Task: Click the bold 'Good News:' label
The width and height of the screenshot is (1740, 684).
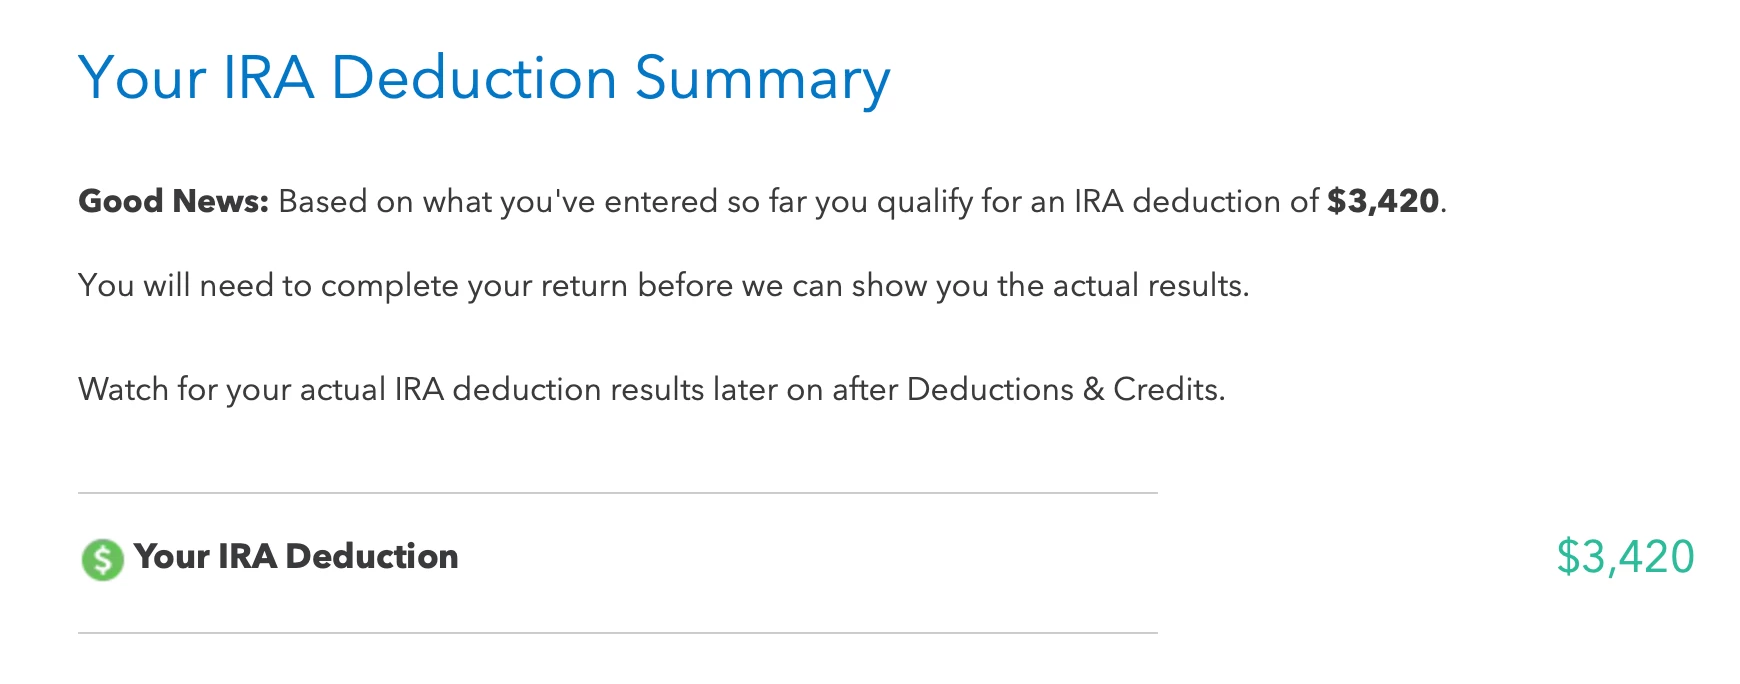Action: (x=174, y=201)
